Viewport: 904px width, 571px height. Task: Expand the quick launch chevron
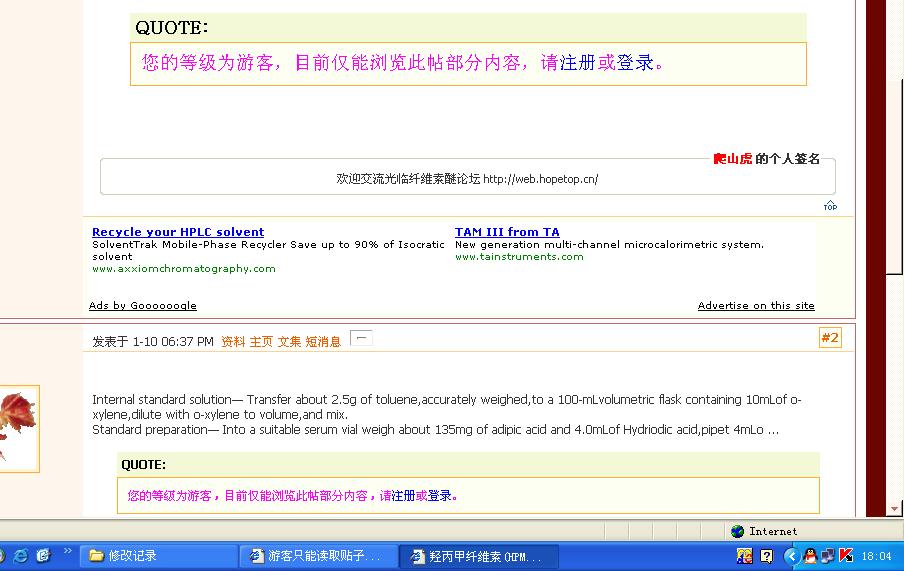67,551
